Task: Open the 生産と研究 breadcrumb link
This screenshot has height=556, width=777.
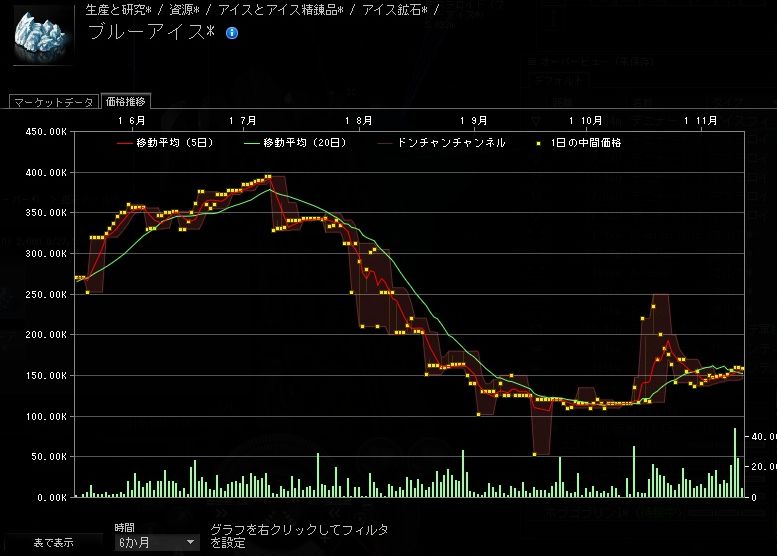Action: [x=118, y=9]
